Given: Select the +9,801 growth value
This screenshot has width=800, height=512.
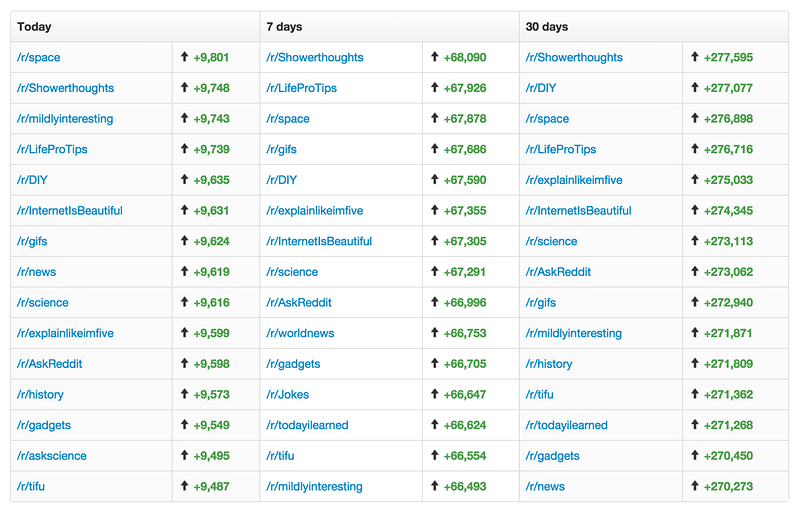Looking at the screenshot, I should click(211, 57).
